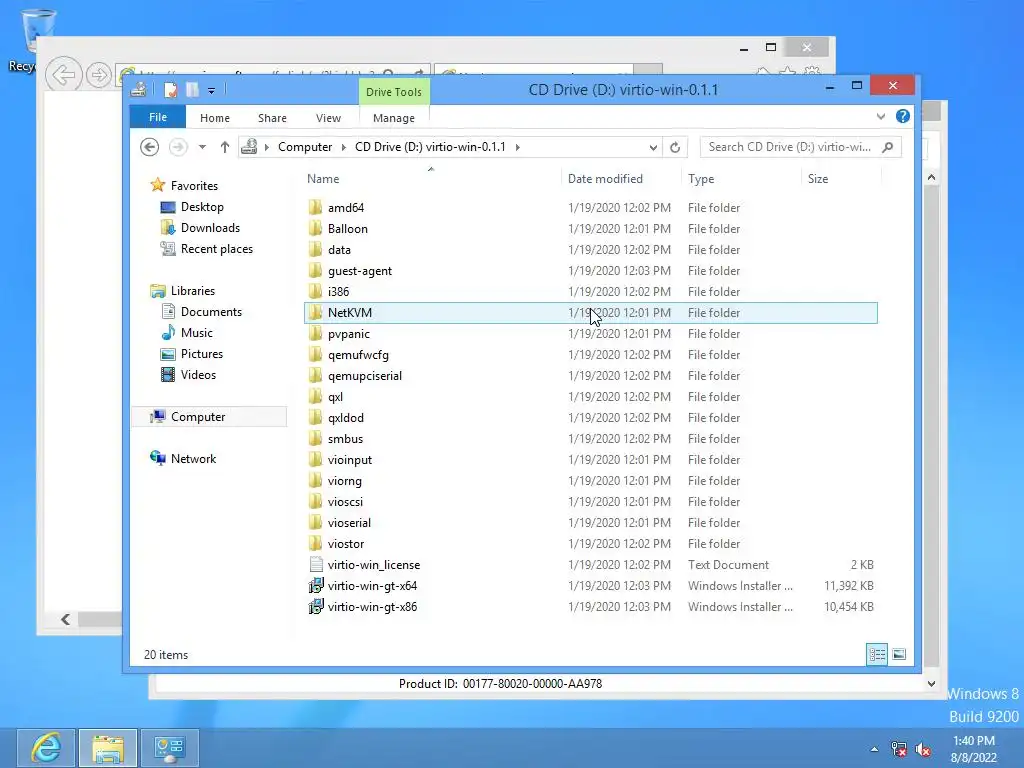Select the vioscsi folder

click(x=591, y=502)
